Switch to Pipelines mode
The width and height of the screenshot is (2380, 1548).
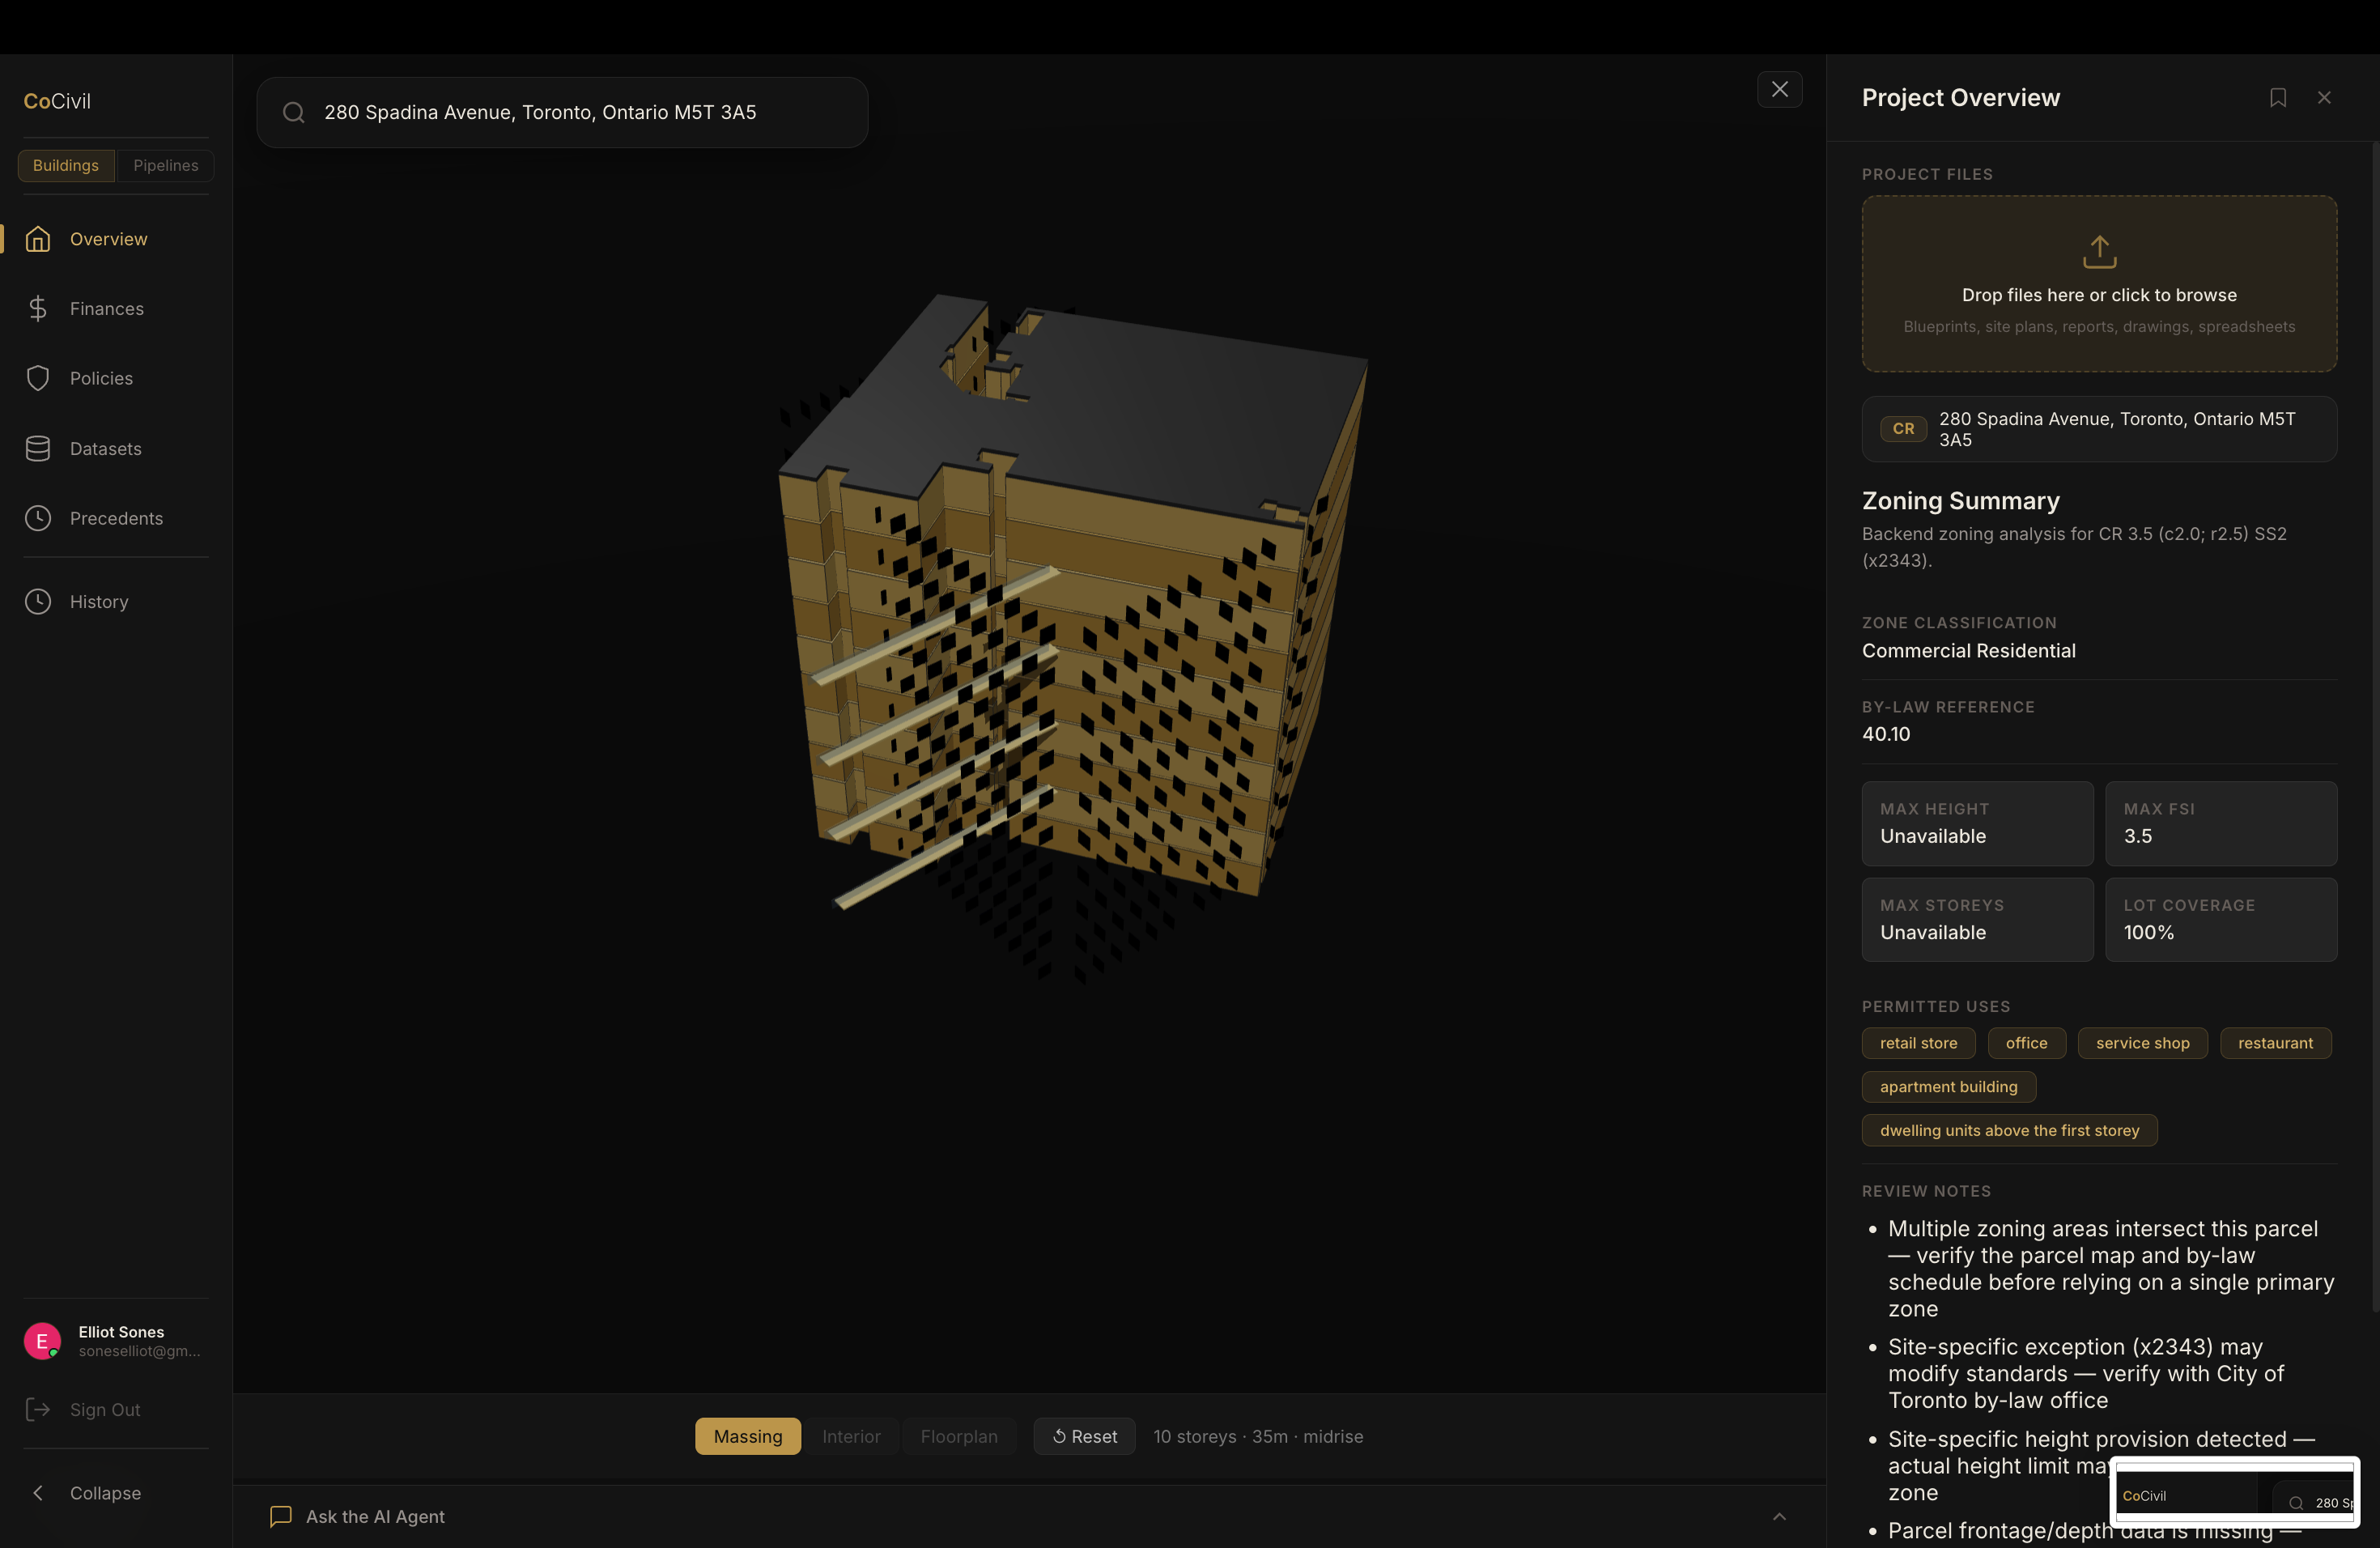point(165,166)
